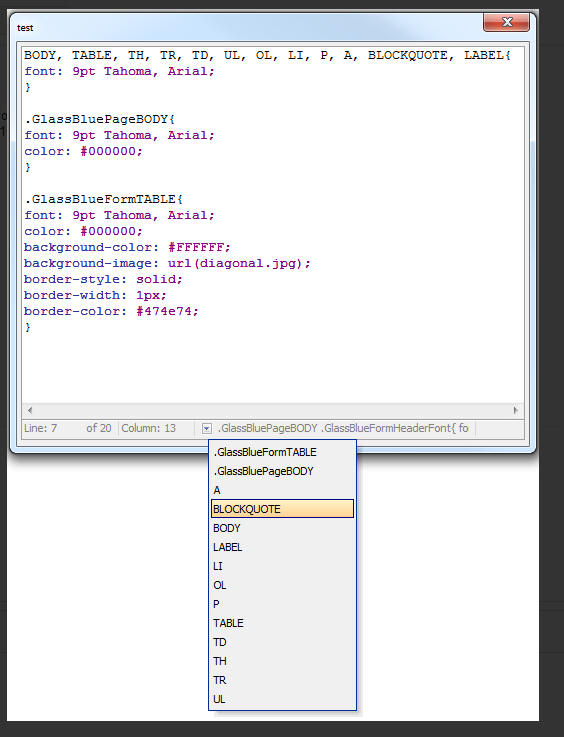The image size is (564, 737).
Task: Open the selector dropdown arrow in status bar
Action: click(206, 428)
